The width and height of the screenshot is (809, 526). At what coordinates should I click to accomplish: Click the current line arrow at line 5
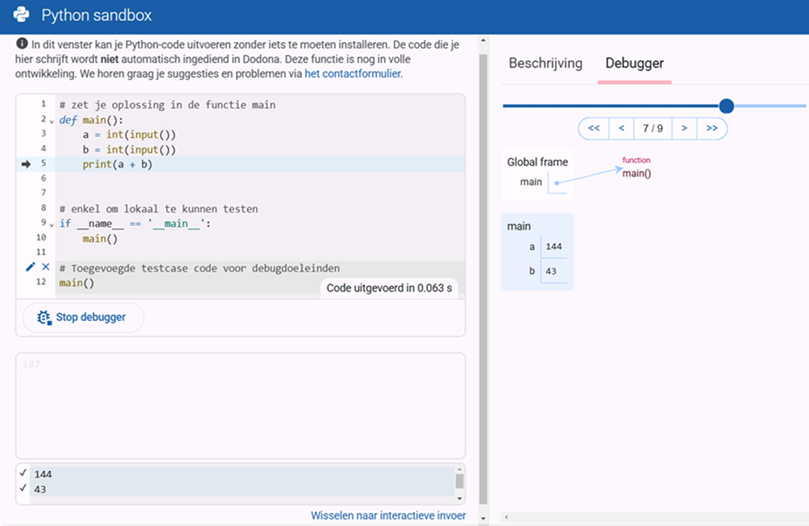[26, 164]
